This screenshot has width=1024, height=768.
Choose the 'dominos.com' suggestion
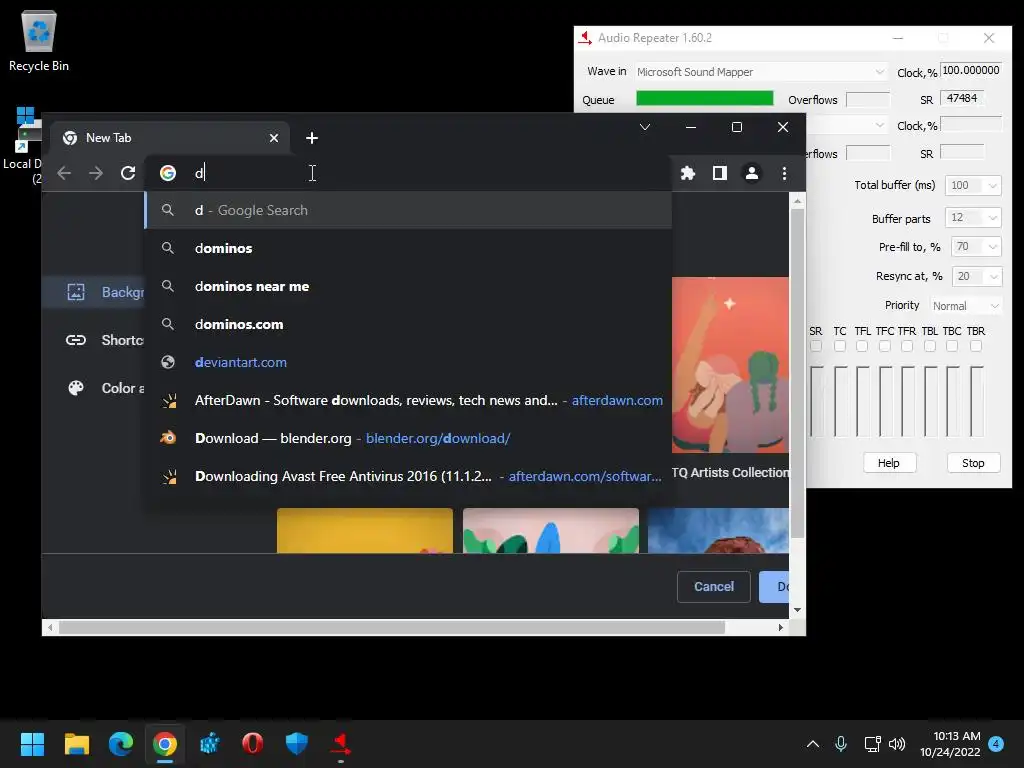pyautogui.click(x=408, y=324)
